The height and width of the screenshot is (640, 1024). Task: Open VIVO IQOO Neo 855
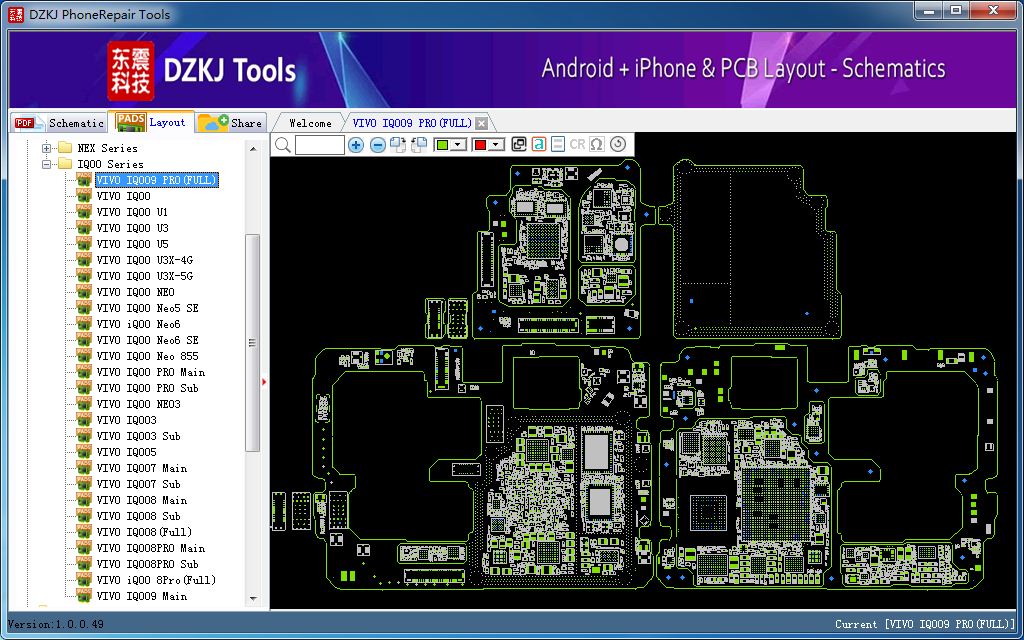(x=147, y=356)
